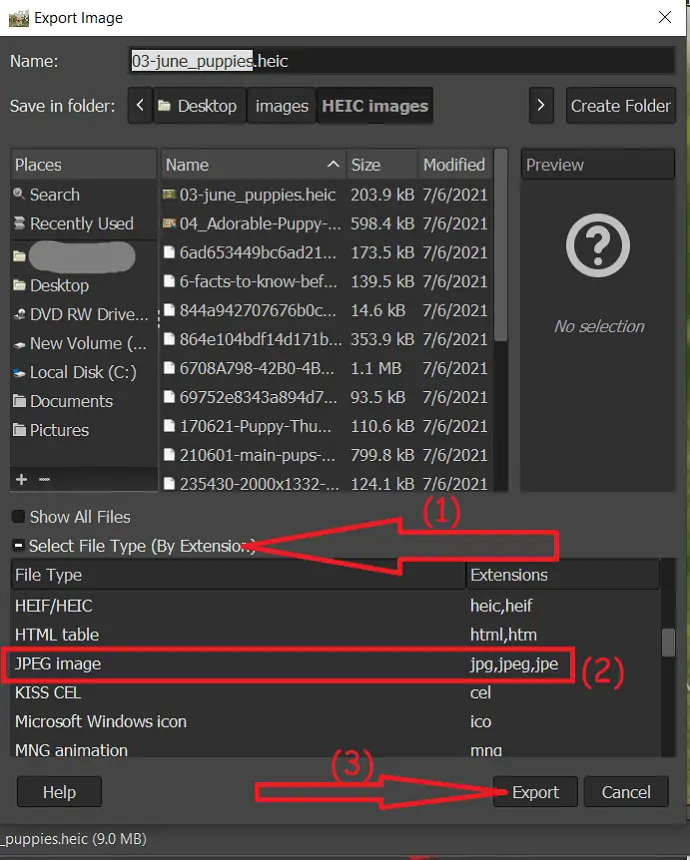690x860 pixels.
Task: Open New Volume in Places
Action: point(83,343)
